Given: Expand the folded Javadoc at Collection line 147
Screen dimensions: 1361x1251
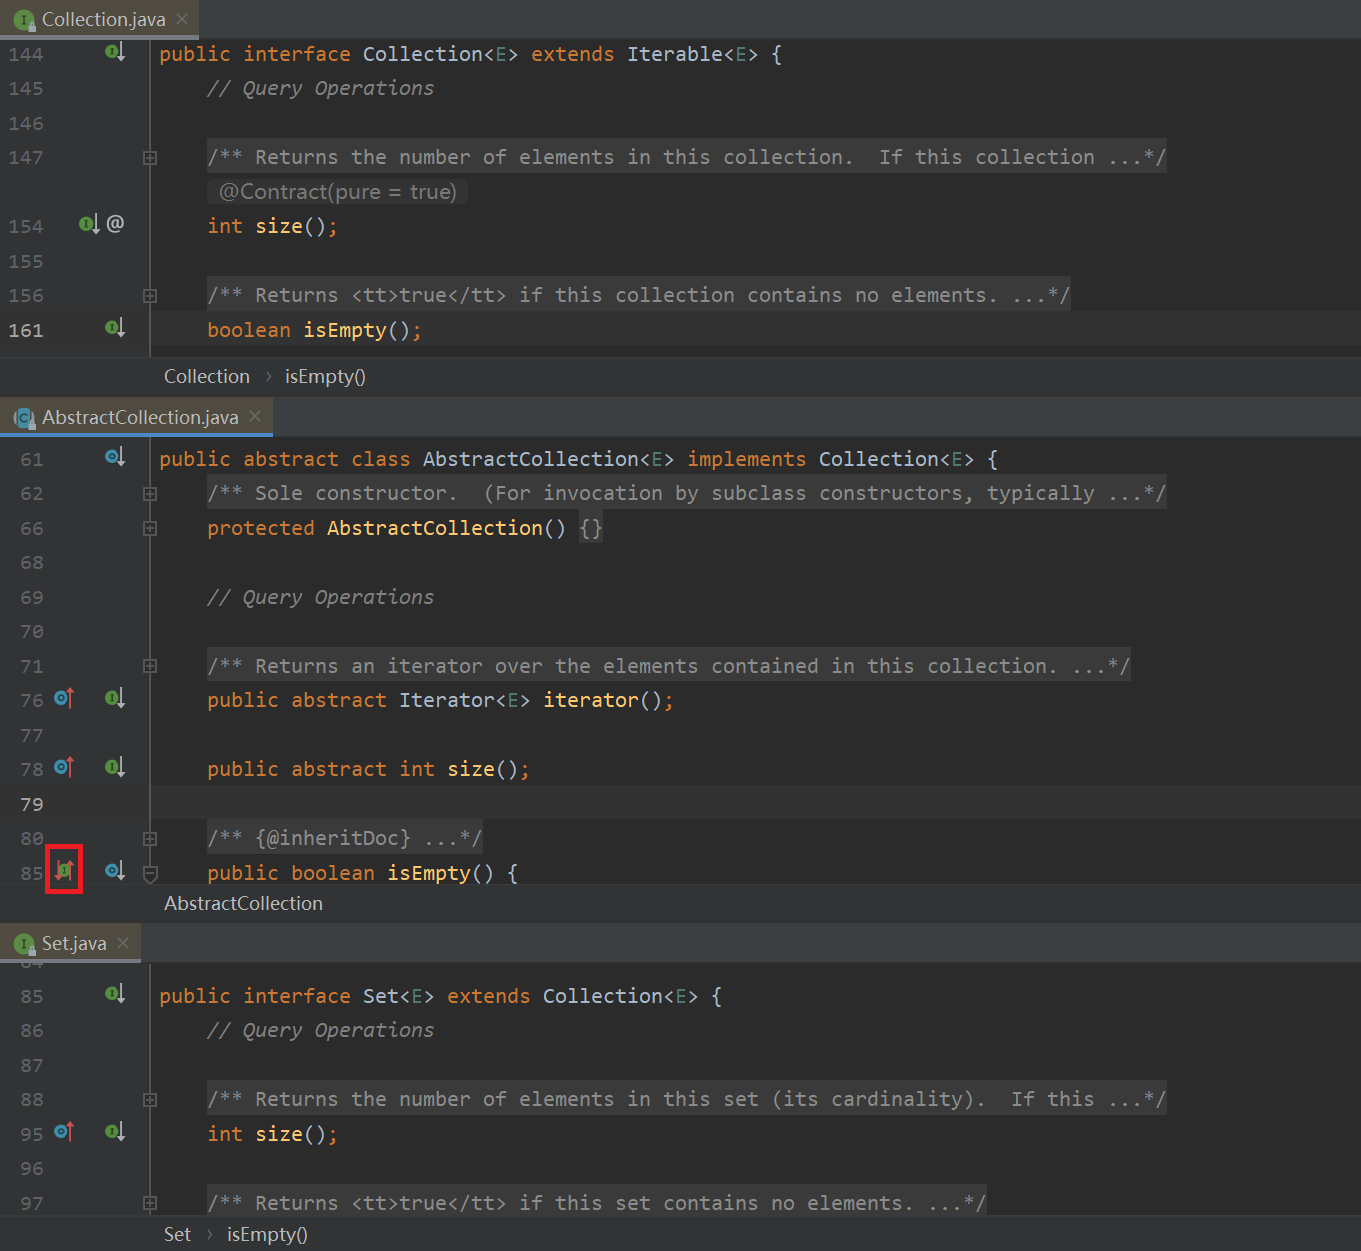Looking at the screenshot, I should coord(150,158).
